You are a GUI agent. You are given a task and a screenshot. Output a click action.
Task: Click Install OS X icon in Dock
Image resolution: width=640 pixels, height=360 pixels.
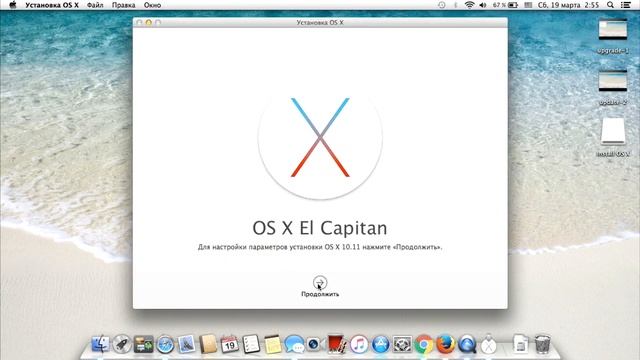click(489, 344)
